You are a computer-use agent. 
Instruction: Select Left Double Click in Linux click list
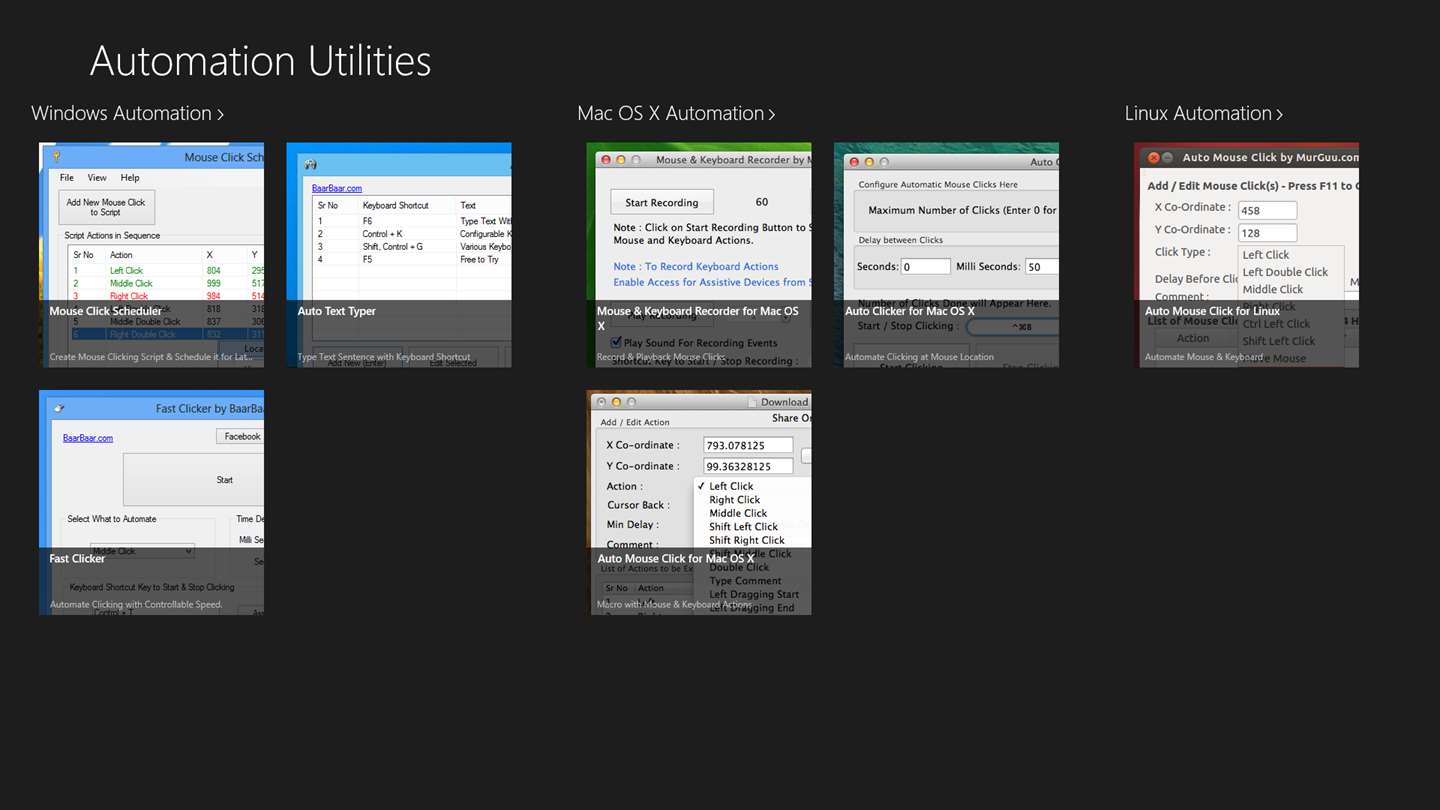point(1285,272)
